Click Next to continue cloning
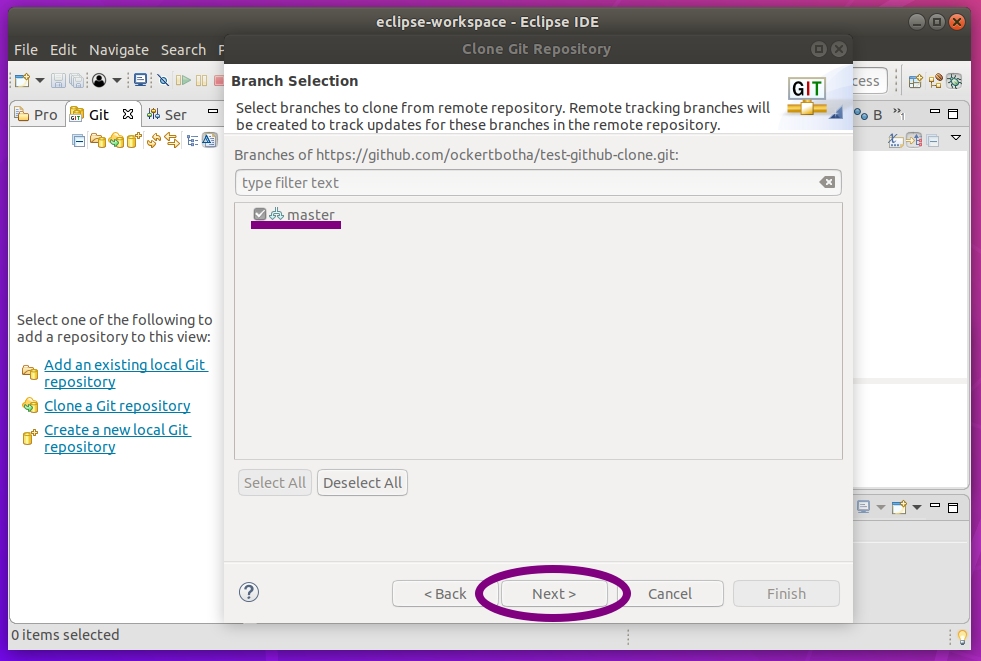This screenshot has height=661, width=981. coord(554,593)
